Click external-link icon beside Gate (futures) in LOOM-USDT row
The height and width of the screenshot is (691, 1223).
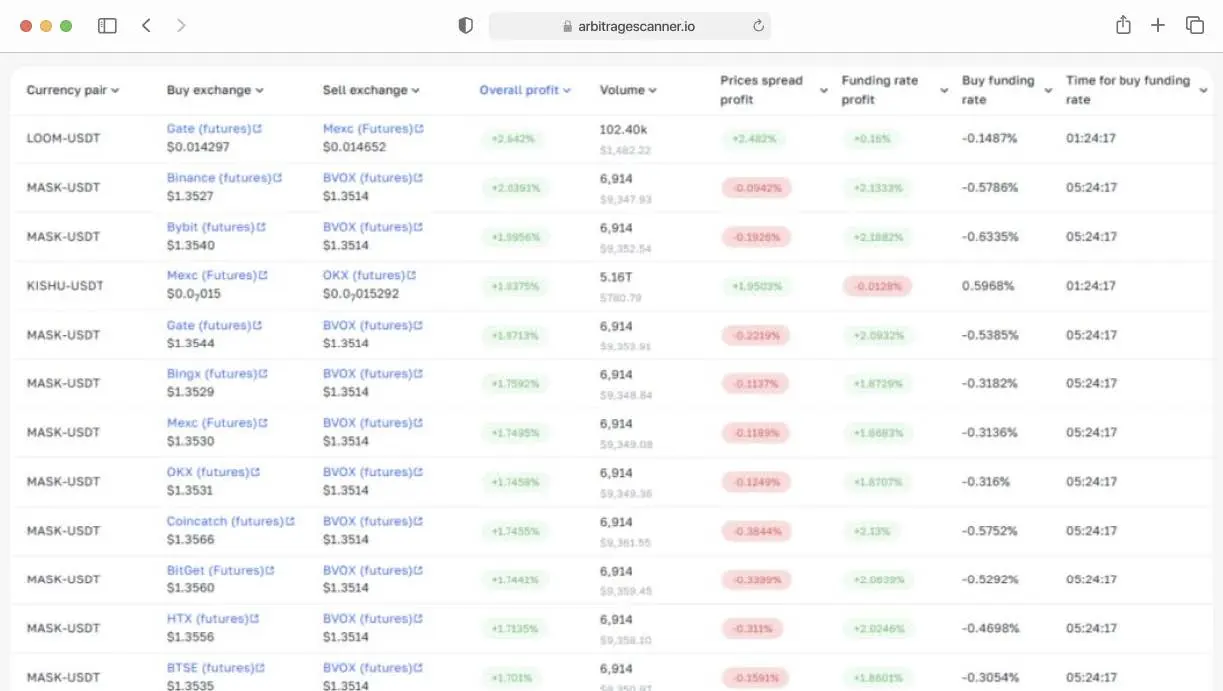258,129
